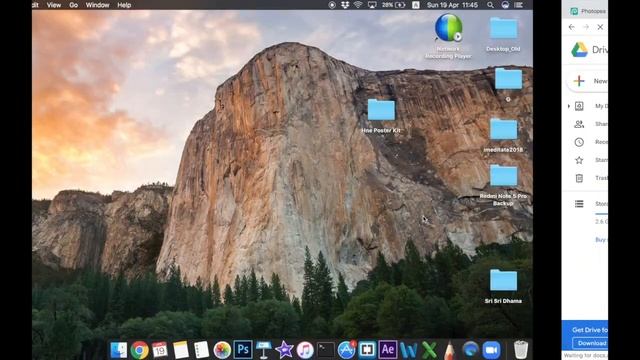
Task: Click the Download button in Drive banner
Action: (590, 343)
